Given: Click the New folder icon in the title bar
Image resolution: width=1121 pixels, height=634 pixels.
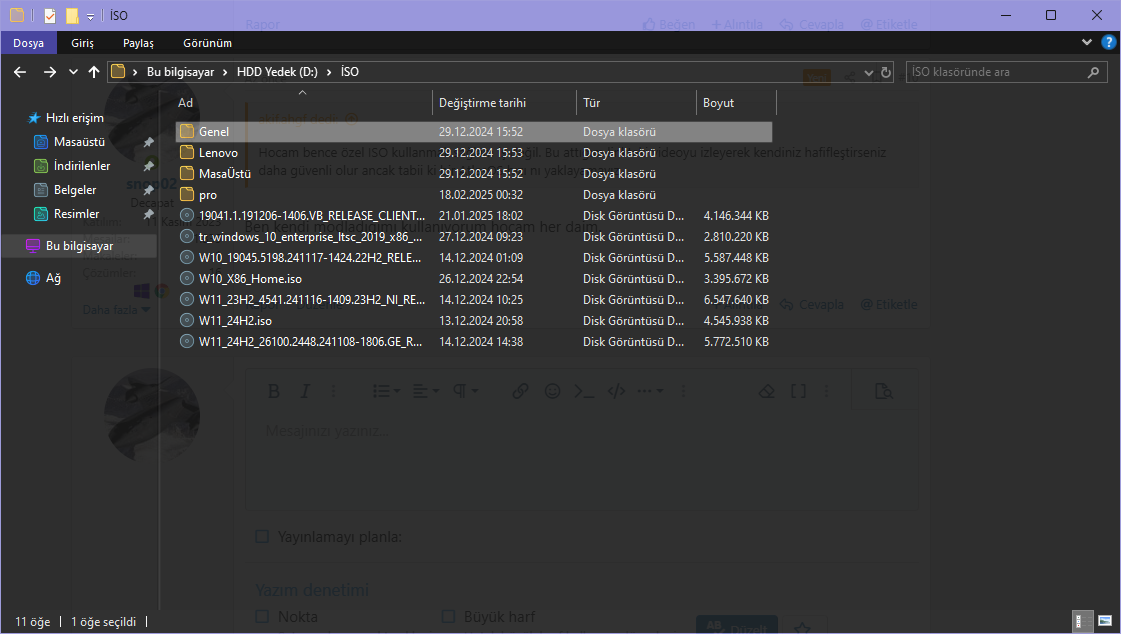Looking at the screenshot, I should (x=72, y=15).
